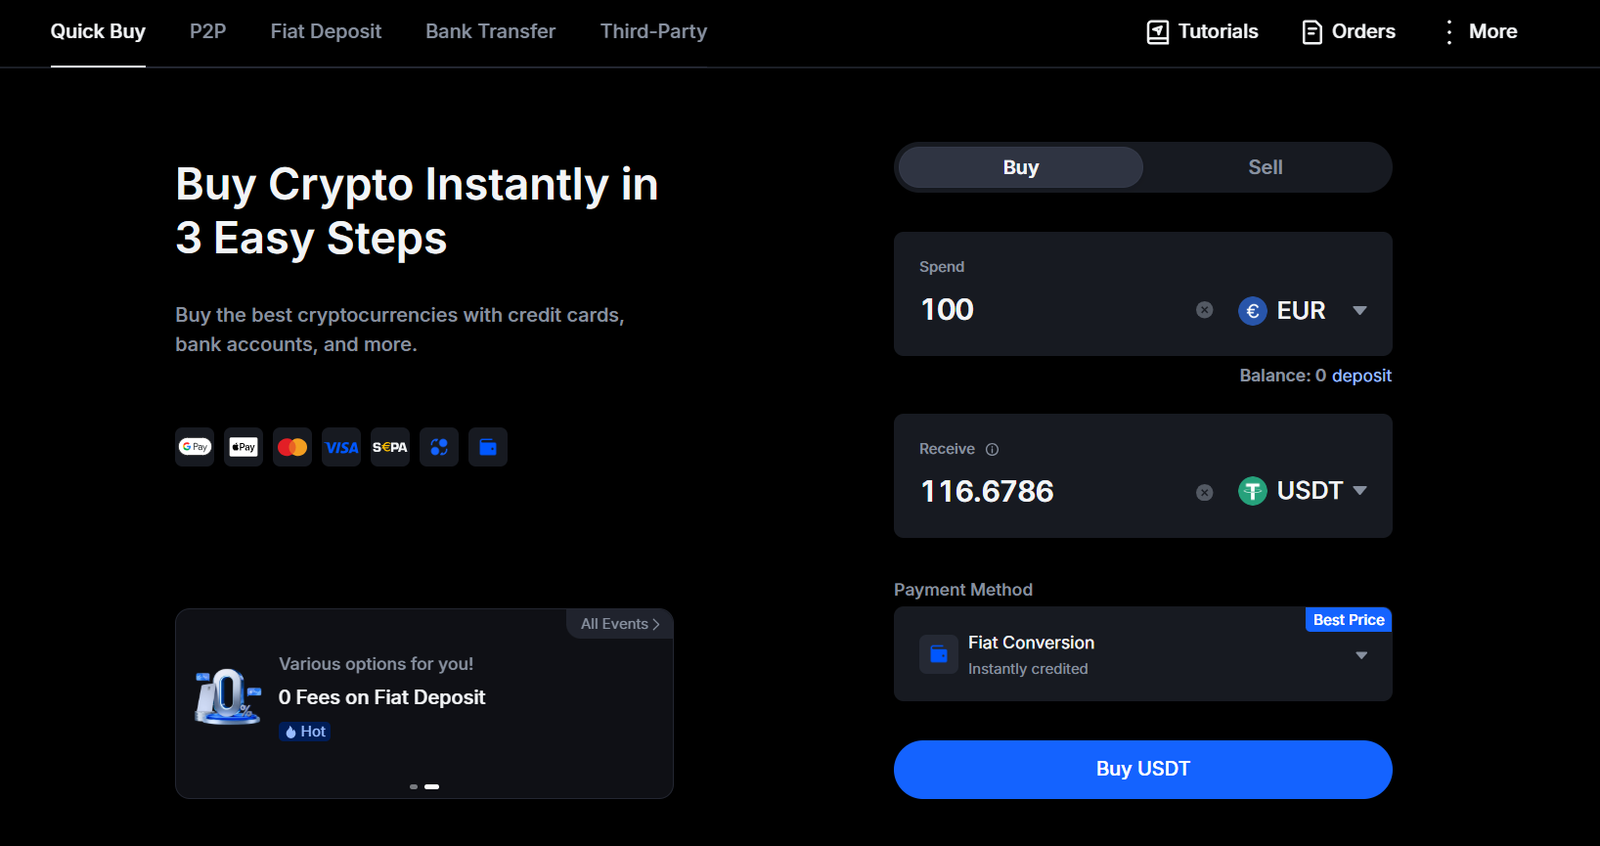The height and width of the screenshot is (846, 1600).
Task: Go to the second carousel slide indicator
Action: coord(432,787)
